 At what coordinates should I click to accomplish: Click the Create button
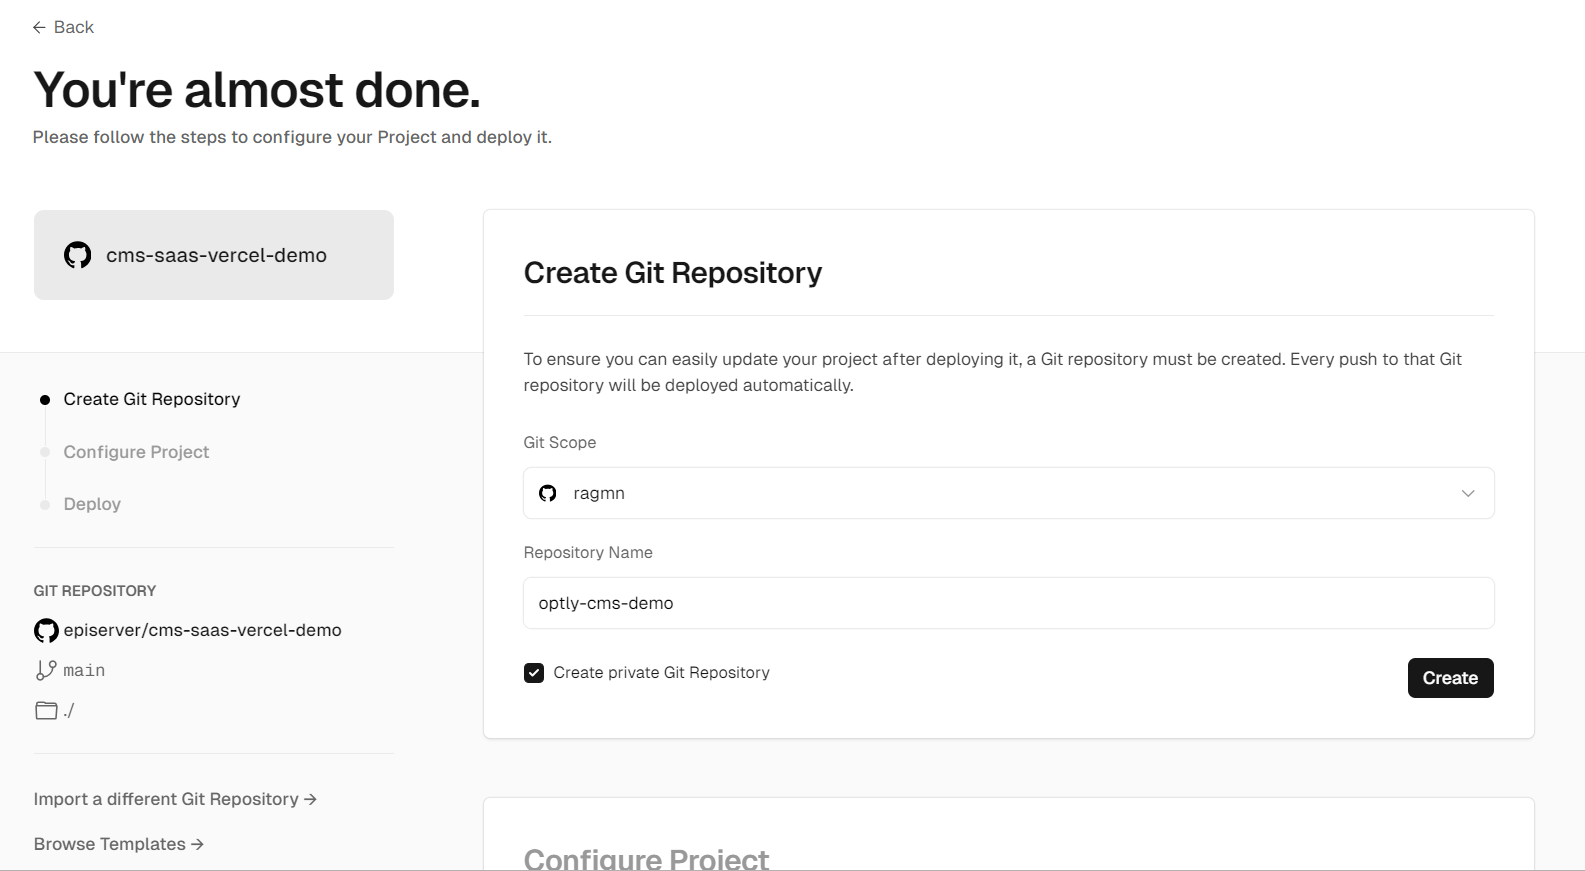tap(1450, 678)
